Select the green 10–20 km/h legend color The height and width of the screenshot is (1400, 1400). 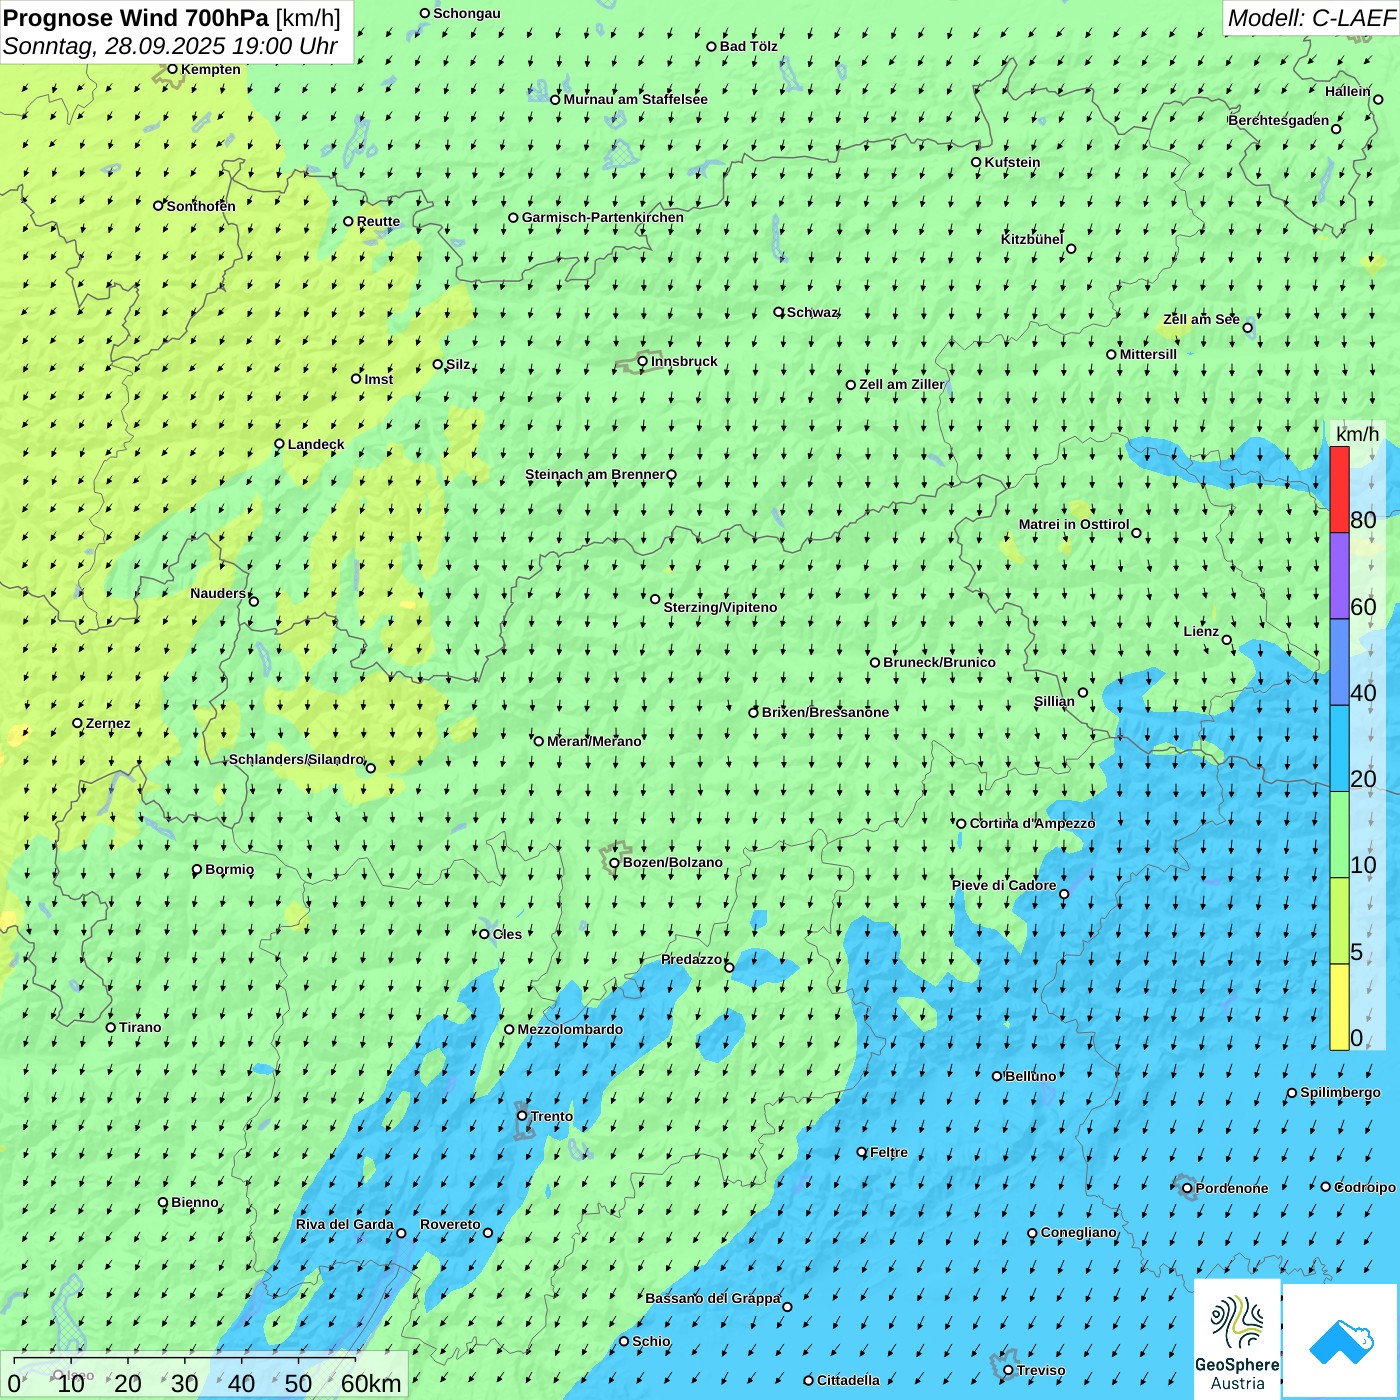click(1339, 835)
